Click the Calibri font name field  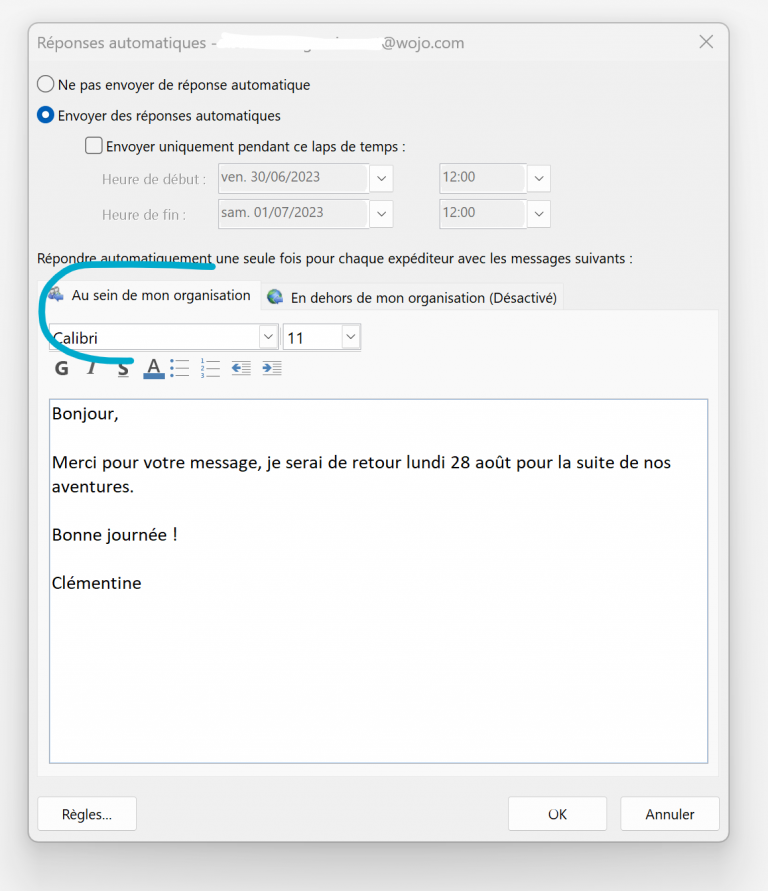[154, 338]
